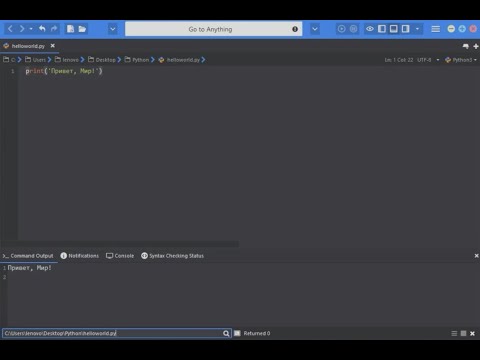Viewport: 480px width, 360px height.
Task: Select the Desktop breadcrumb folder
Action: coord(102,60)
